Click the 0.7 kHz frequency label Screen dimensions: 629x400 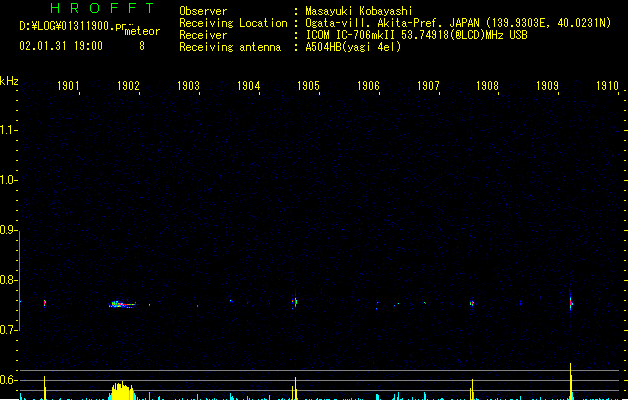tap(8, 330)
